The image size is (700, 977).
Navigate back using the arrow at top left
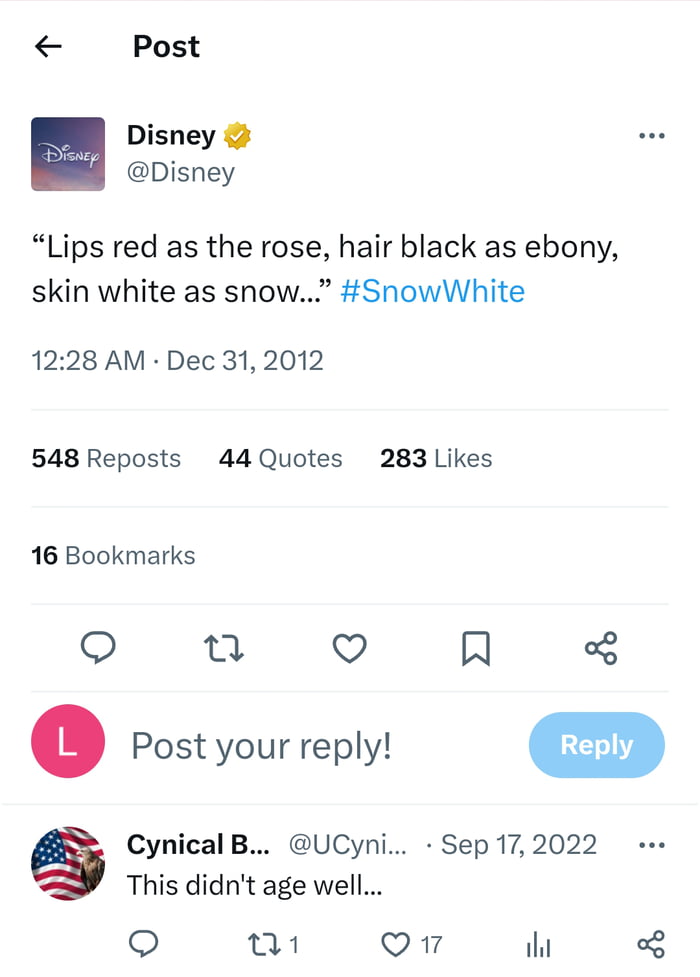pos(48,46)
